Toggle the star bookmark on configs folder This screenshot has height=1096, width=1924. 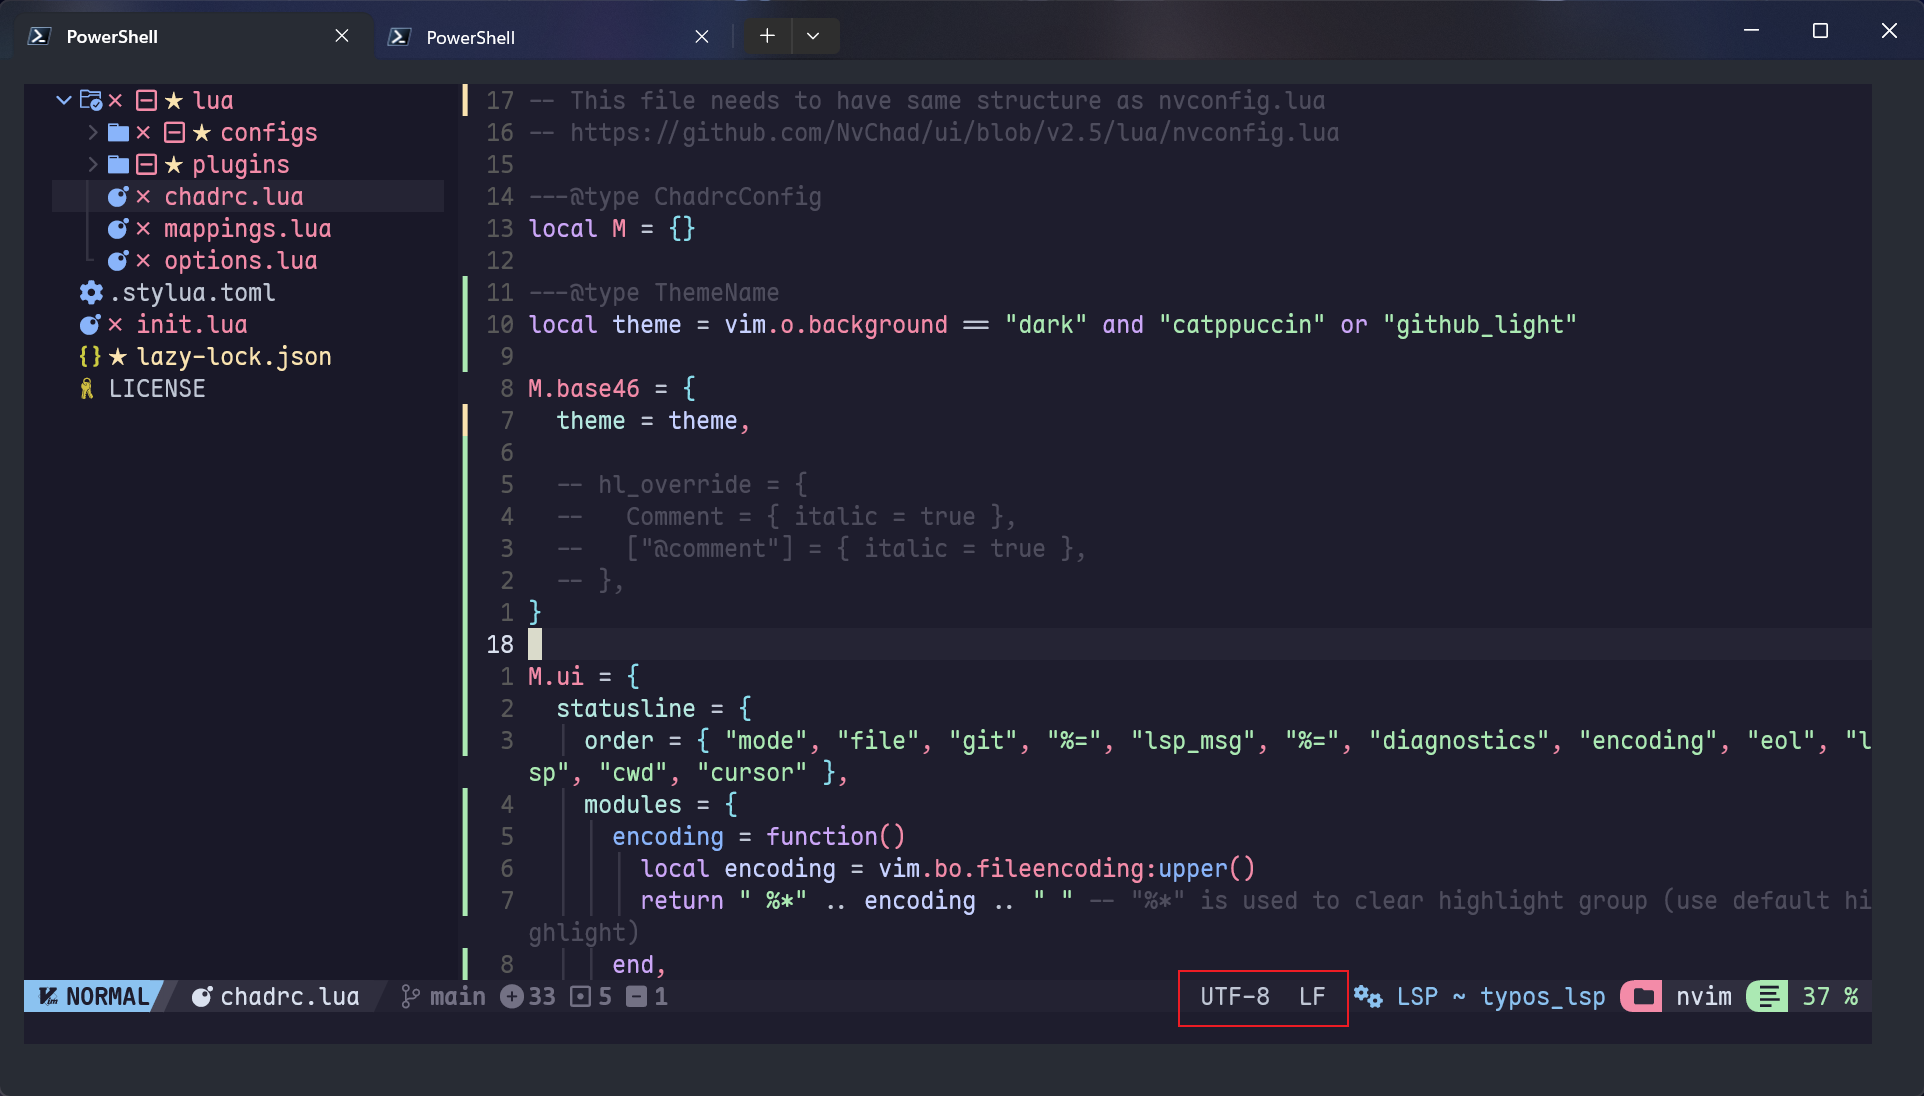200,132
